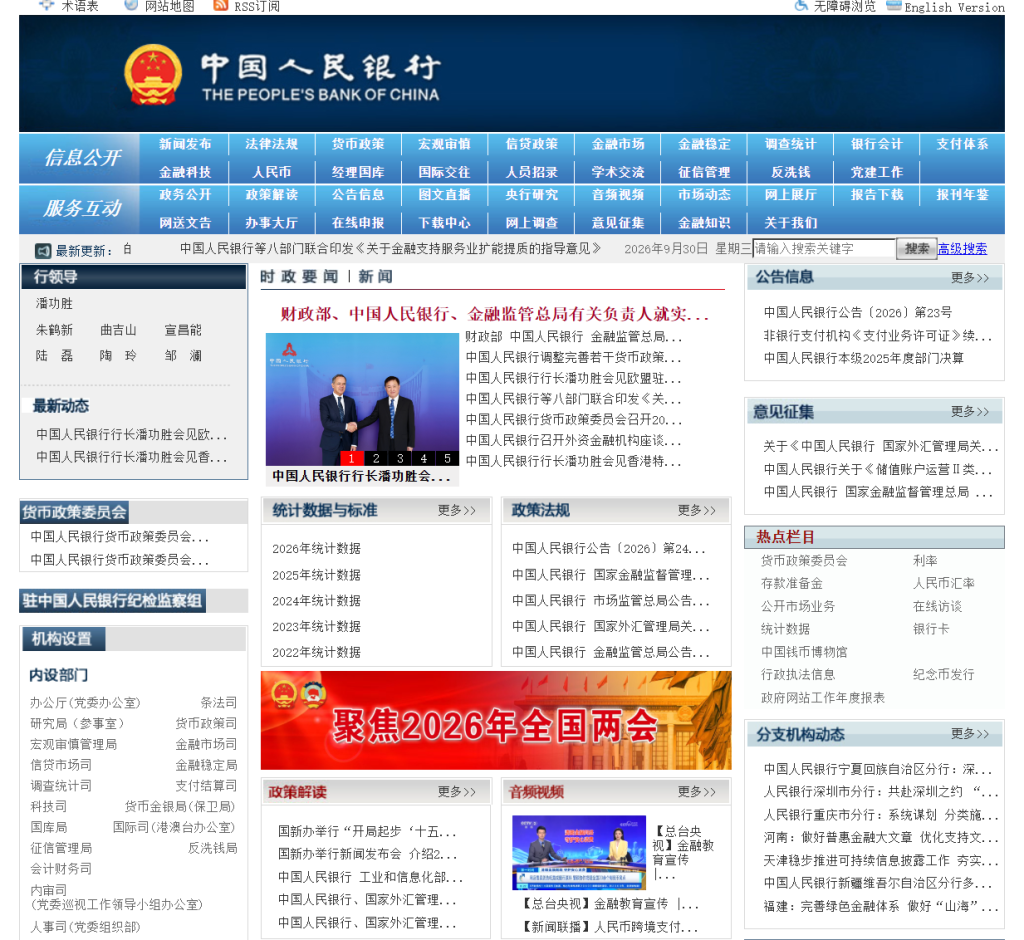Open the 金融稳定局 department link
The width and height of the screenshot is (1024, 940).
(x=206, y=765)
